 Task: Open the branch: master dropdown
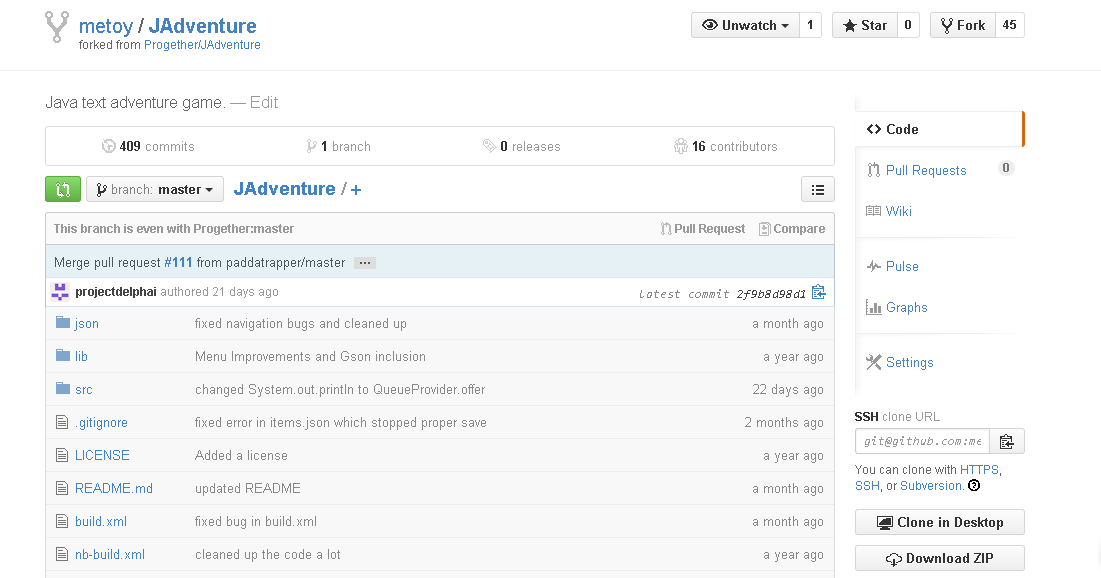(x=154, y=189)
